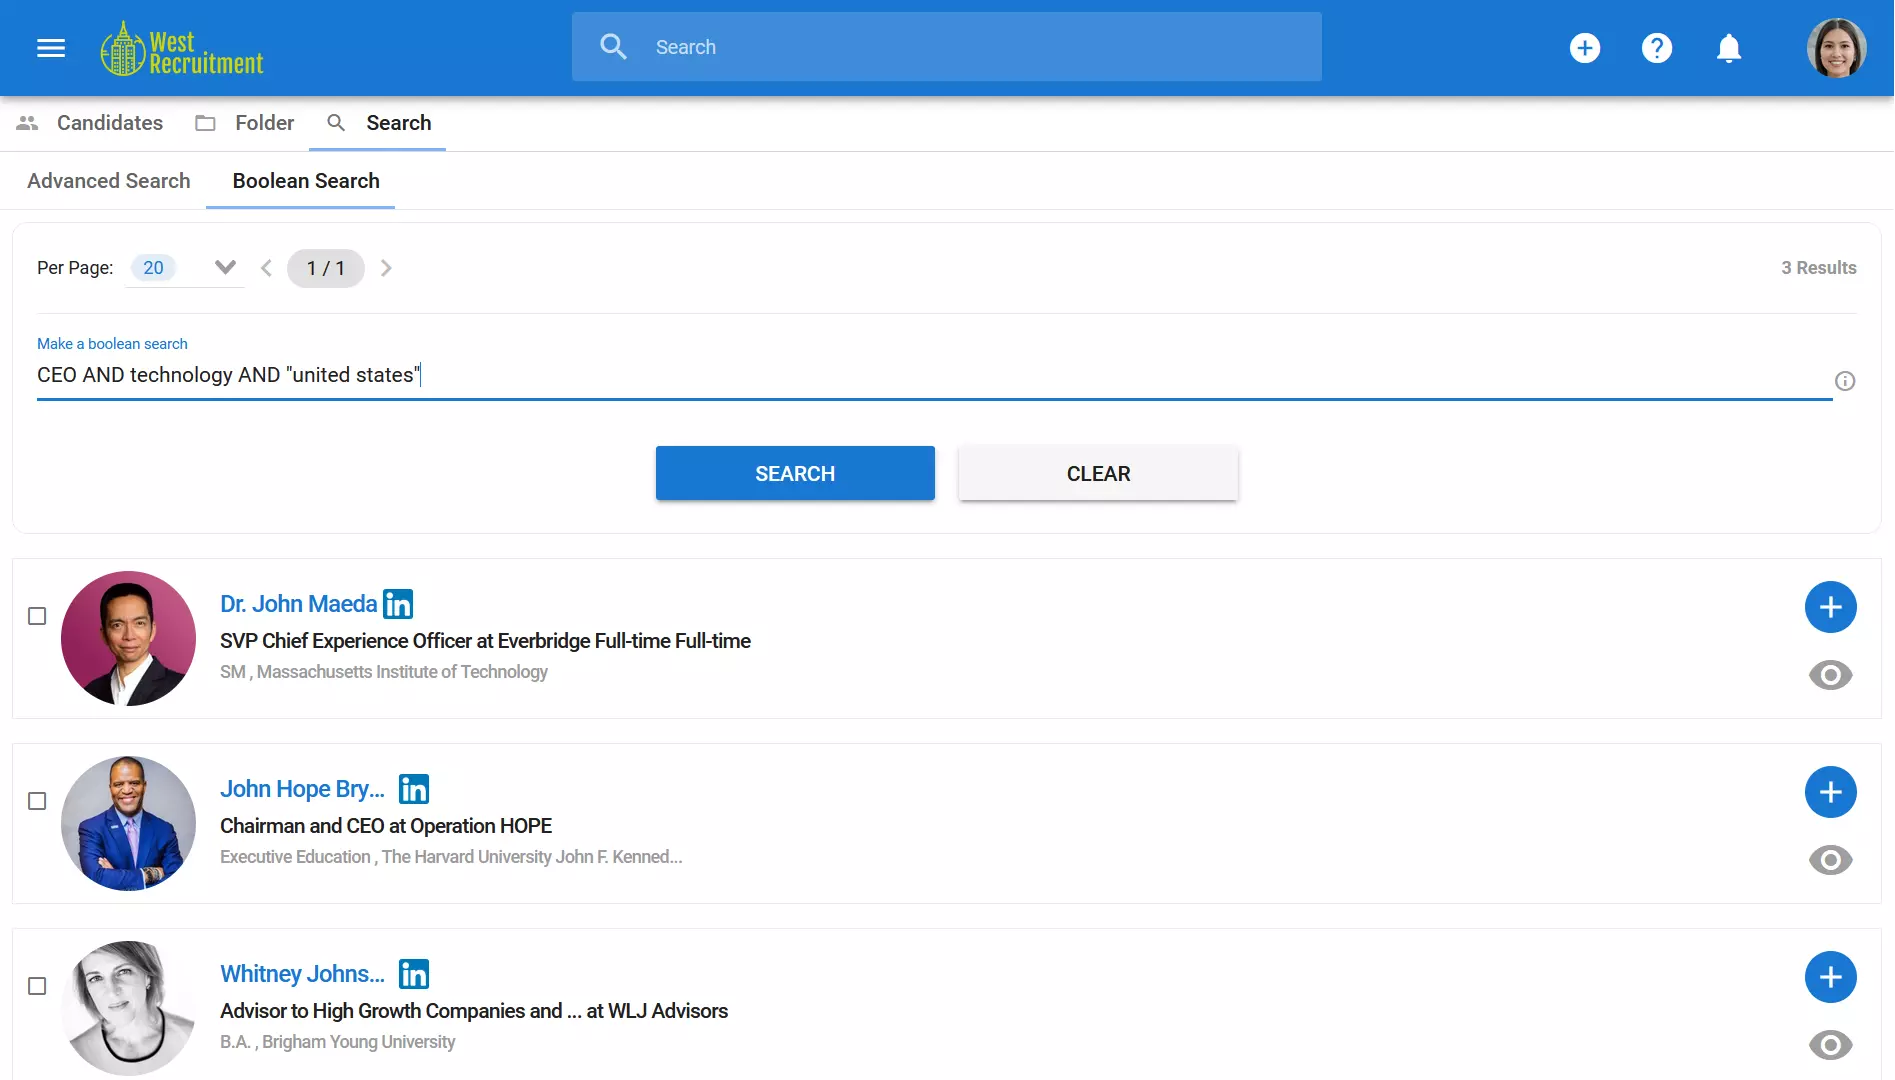Add John Hope Bryant using the plus circle icon
Viewport: 1895px width, 1080px height.
coord(1830,792)
